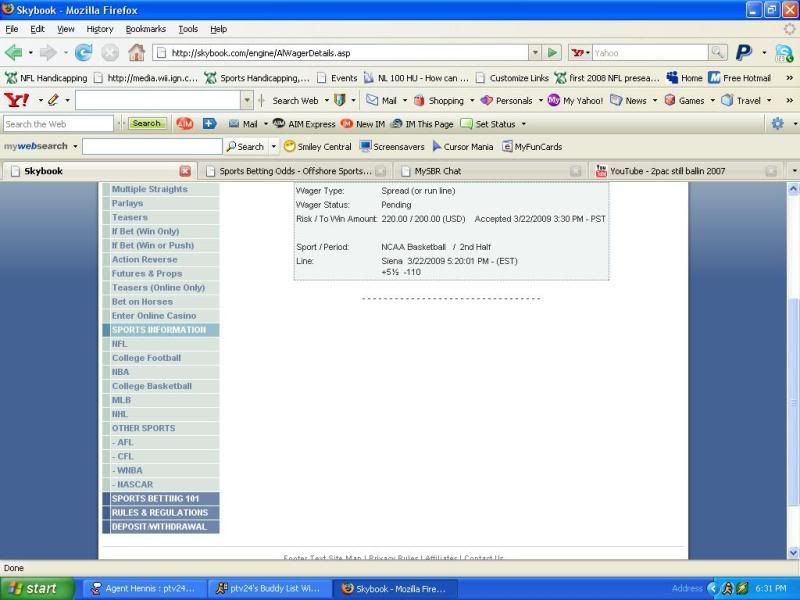Screen dimensions: 800x600
Task: Open MyFunCards from mywebsearch toolbar
Action: pyautogui.click(x=532, y=146)
